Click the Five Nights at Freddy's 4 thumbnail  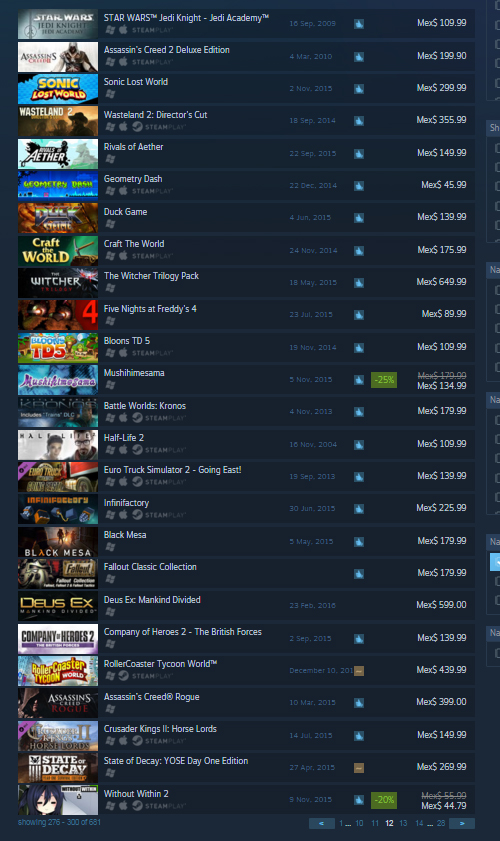click(58, 315)
